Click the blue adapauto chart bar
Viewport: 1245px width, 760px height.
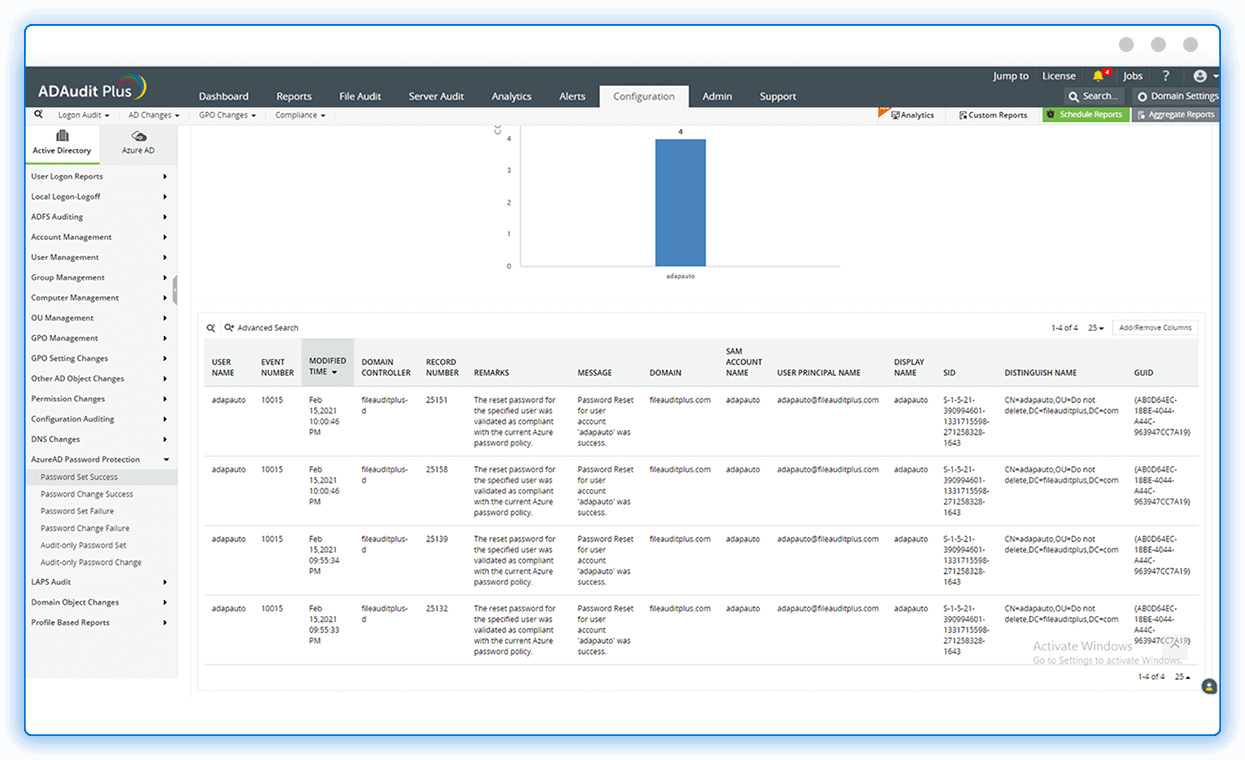pyautogui.click(x=680, y=202)
